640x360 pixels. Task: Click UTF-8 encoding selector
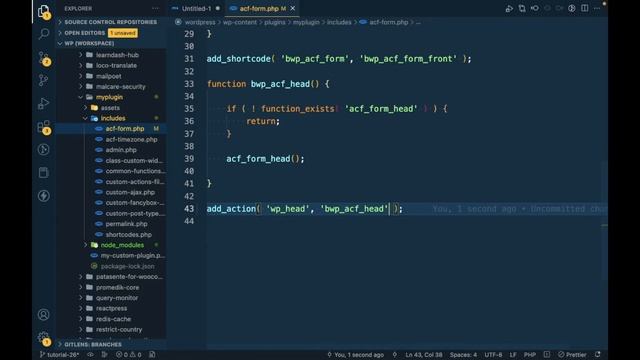point(493,354)
